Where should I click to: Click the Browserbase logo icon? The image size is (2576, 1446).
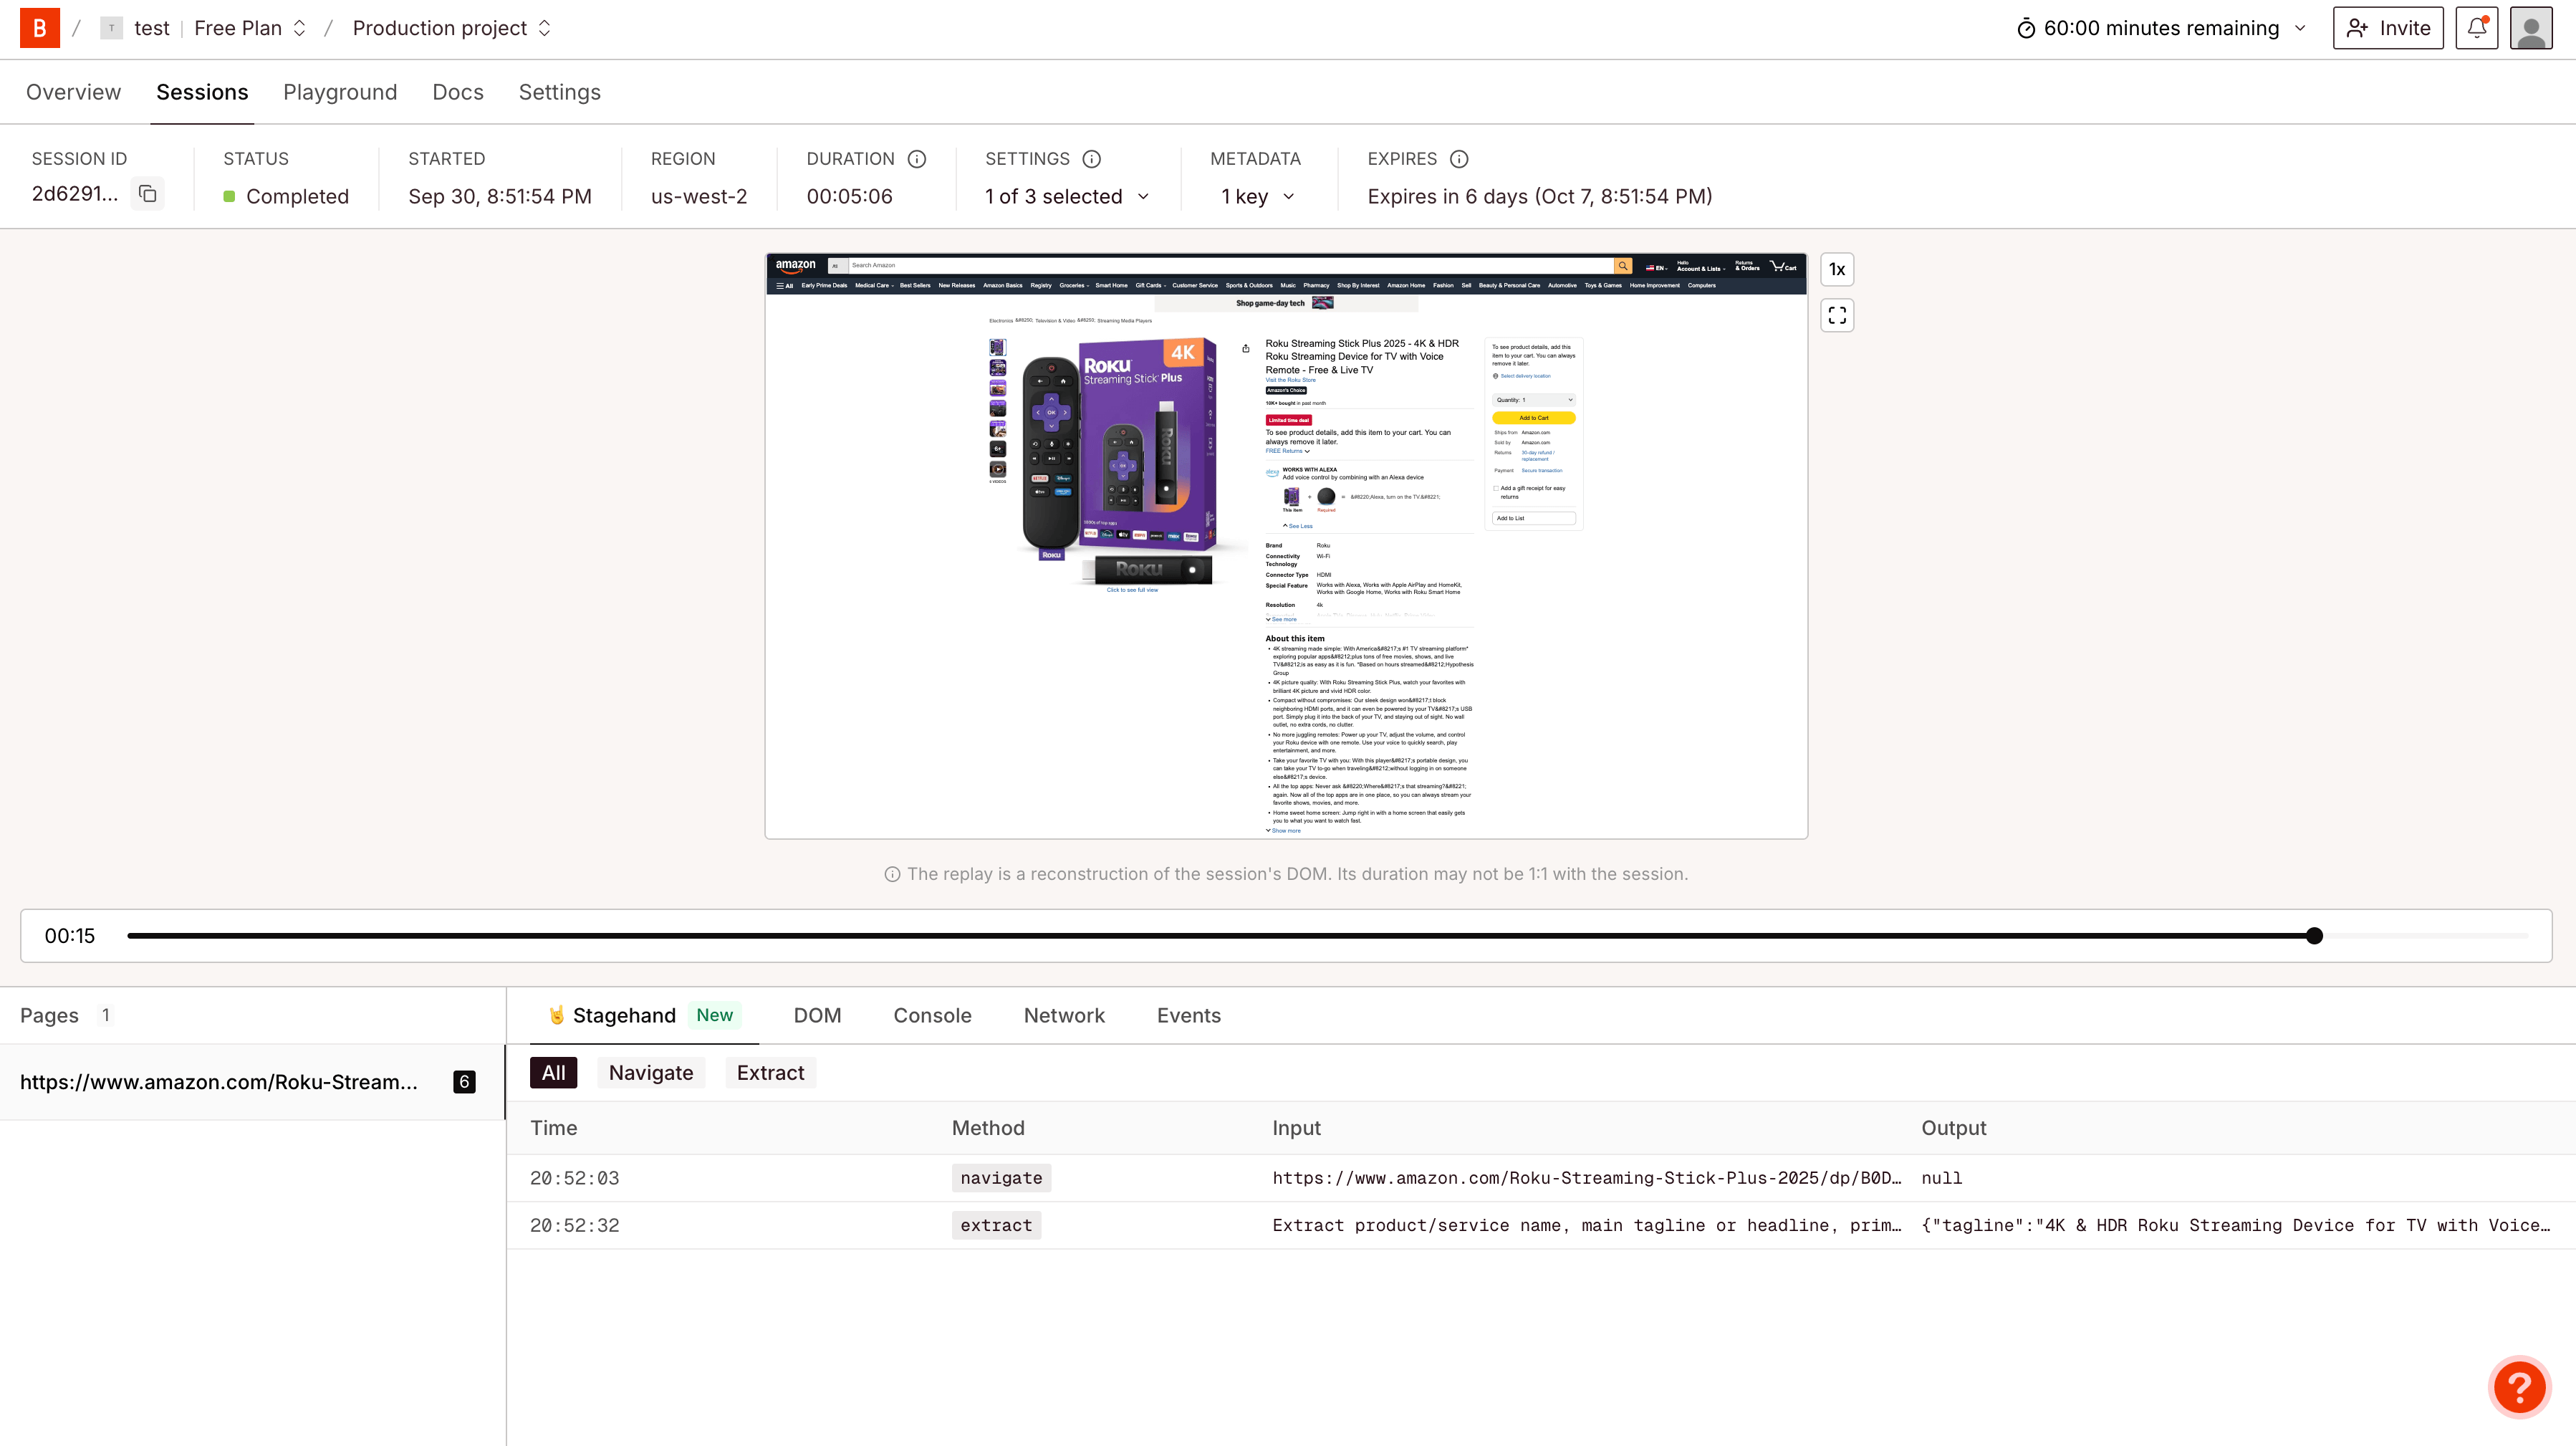40,28
